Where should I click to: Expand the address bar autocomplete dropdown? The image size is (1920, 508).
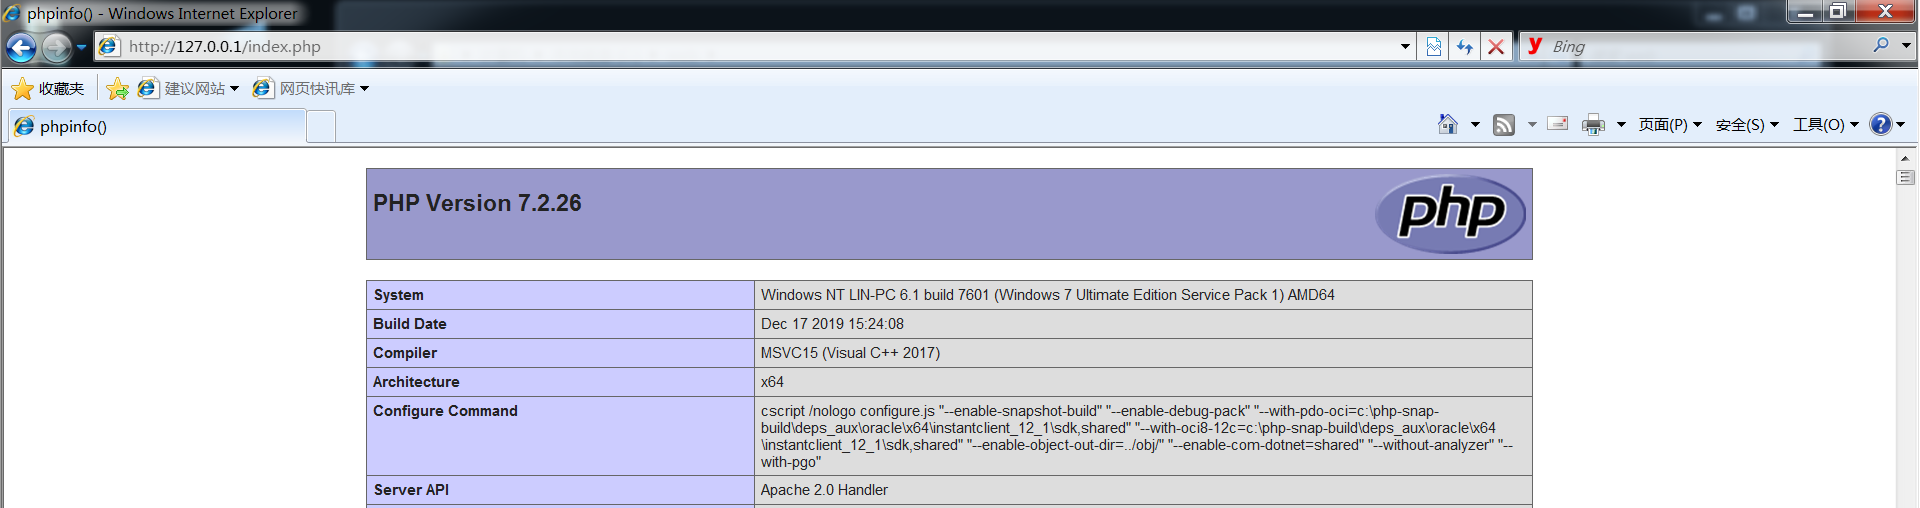1405,46
